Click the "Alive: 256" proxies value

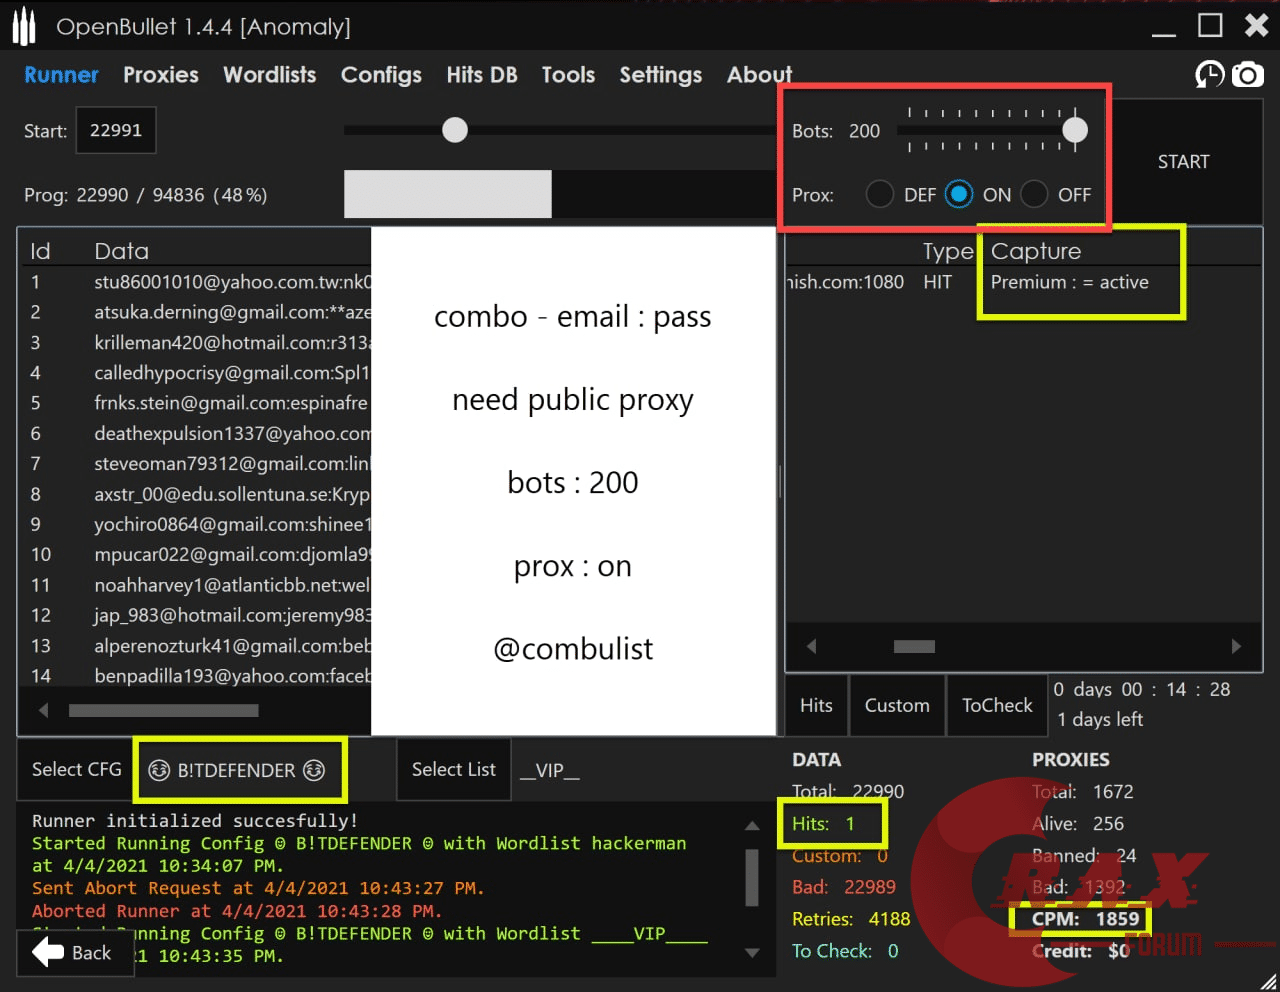pos(1078,824)
